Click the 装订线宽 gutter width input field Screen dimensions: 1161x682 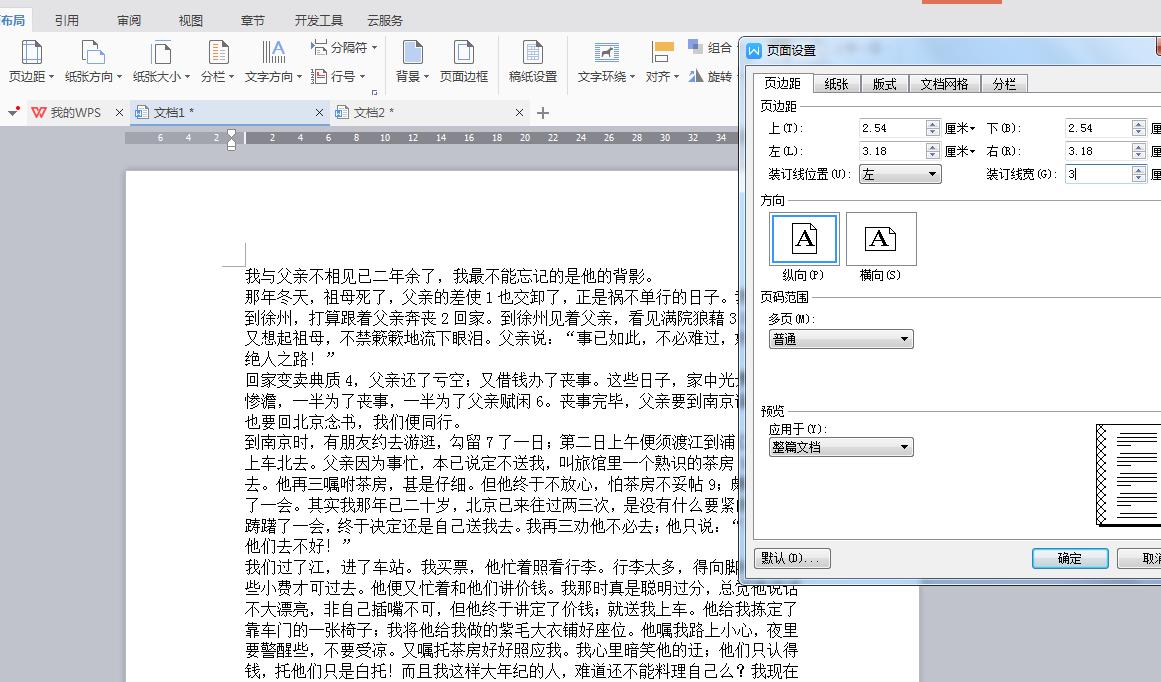(x=1095, y=175)
